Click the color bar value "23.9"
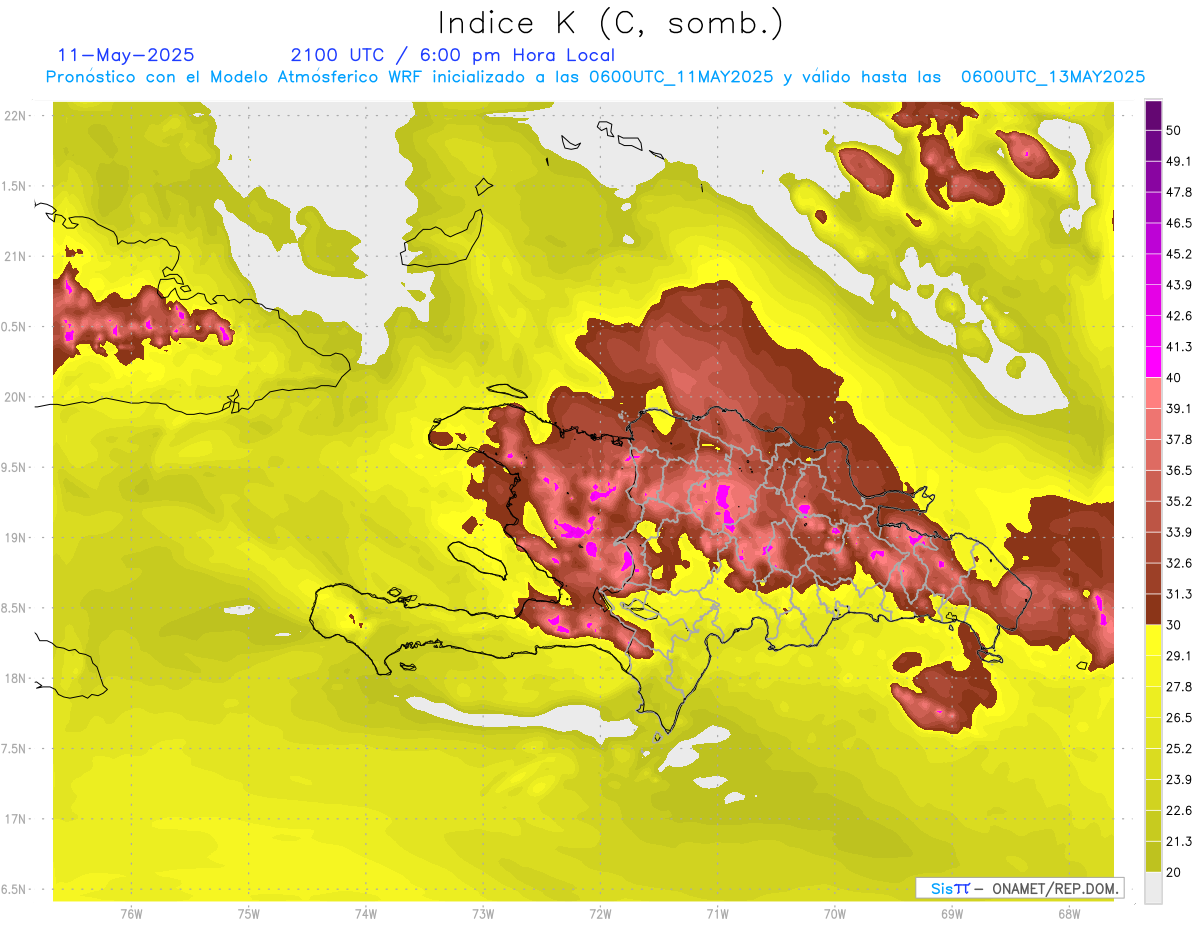 (1179, 780)
